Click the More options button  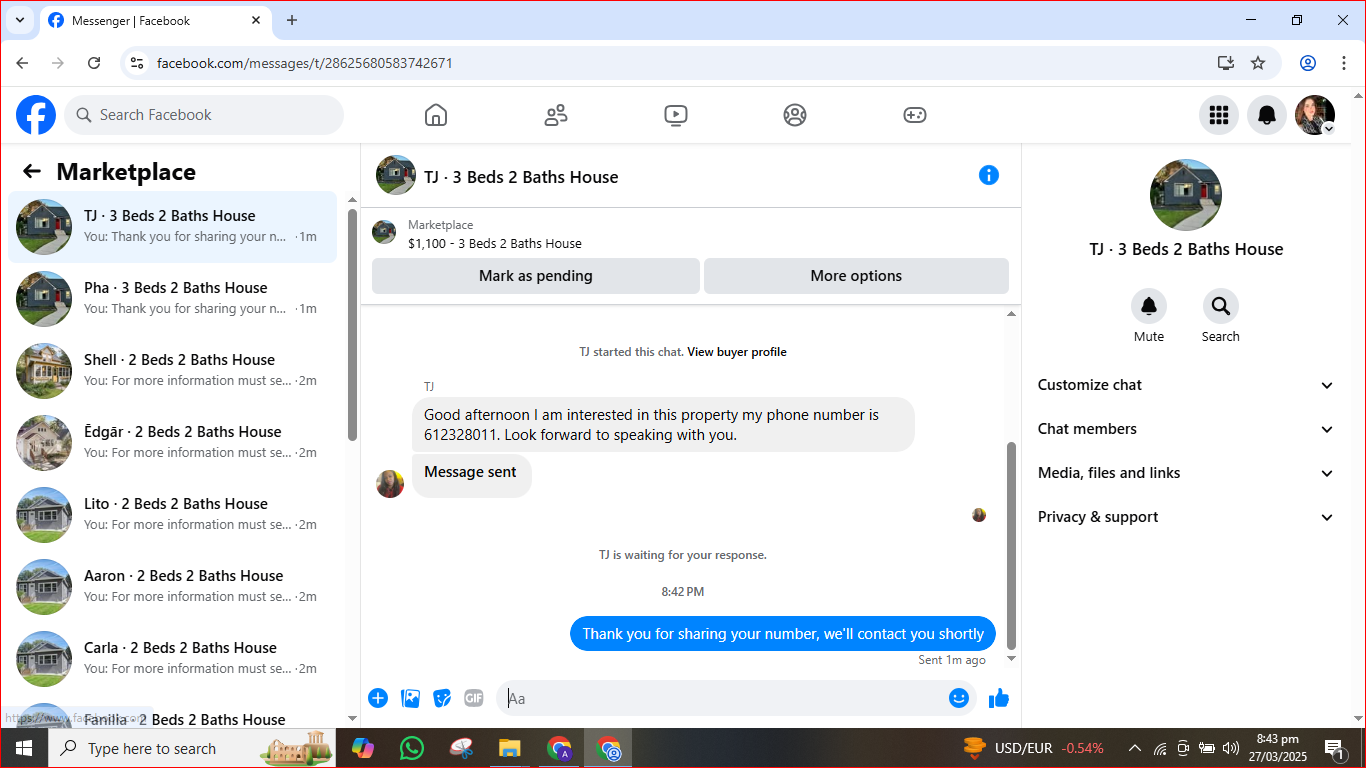tap(856, 276)
